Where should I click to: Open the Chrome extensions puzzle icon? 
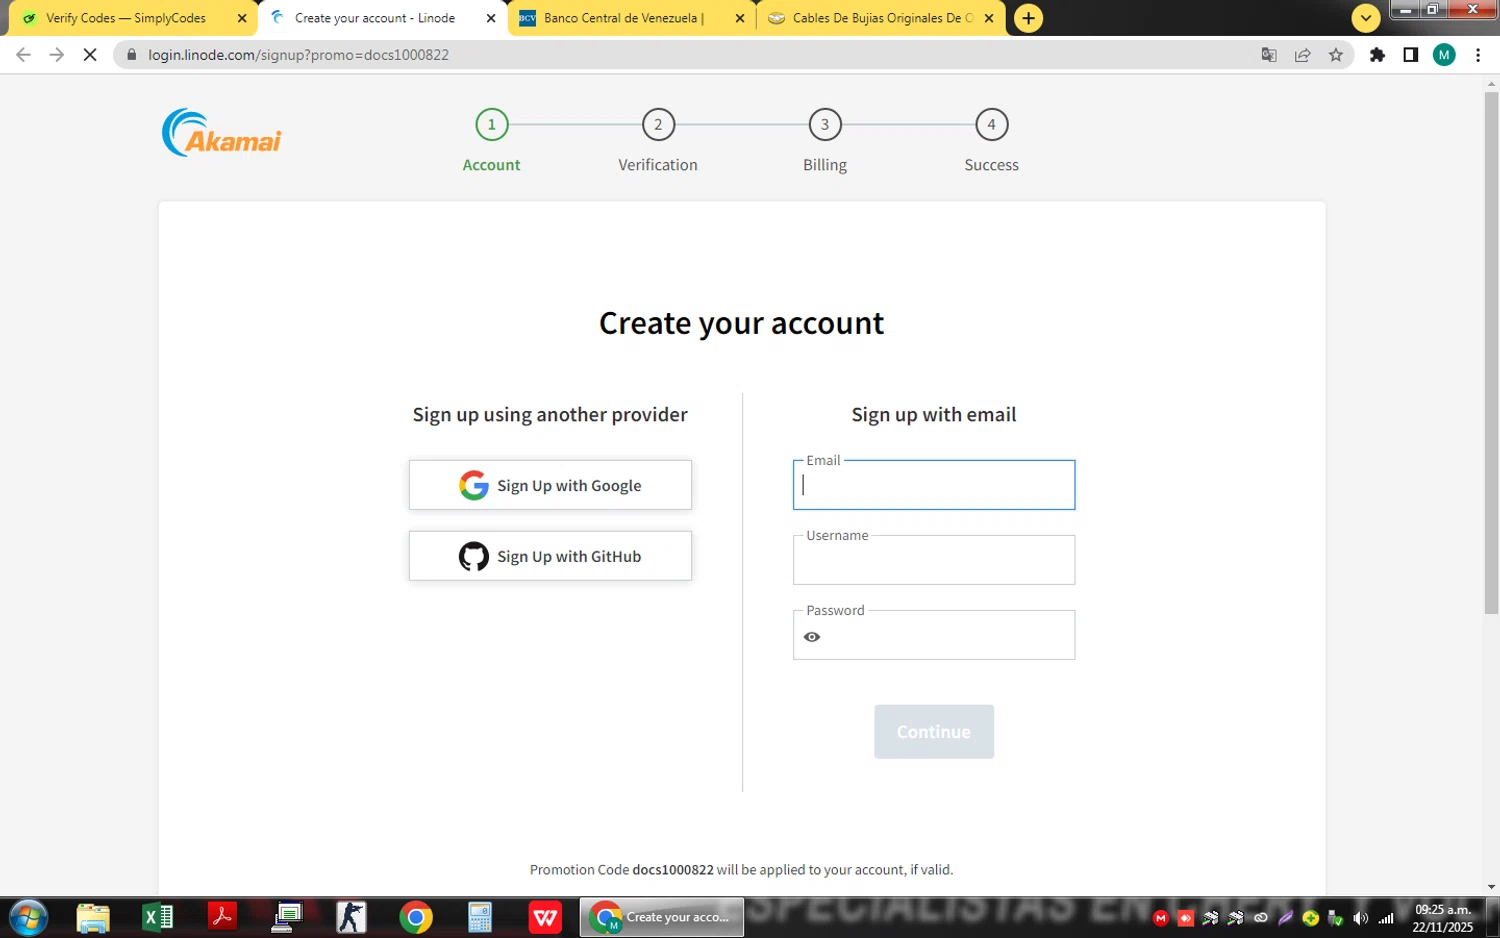click(1377, 55)
